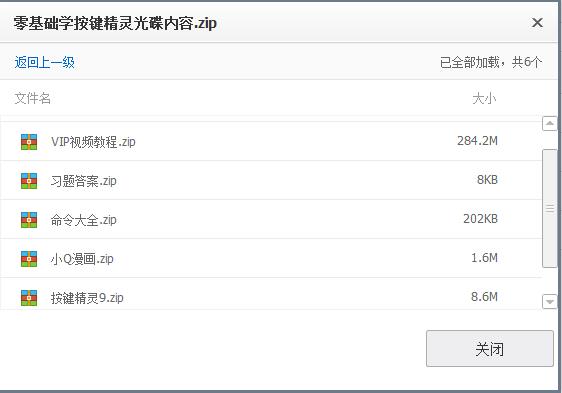Click the 习题答案.zip archive icon

tap(29, 181)
